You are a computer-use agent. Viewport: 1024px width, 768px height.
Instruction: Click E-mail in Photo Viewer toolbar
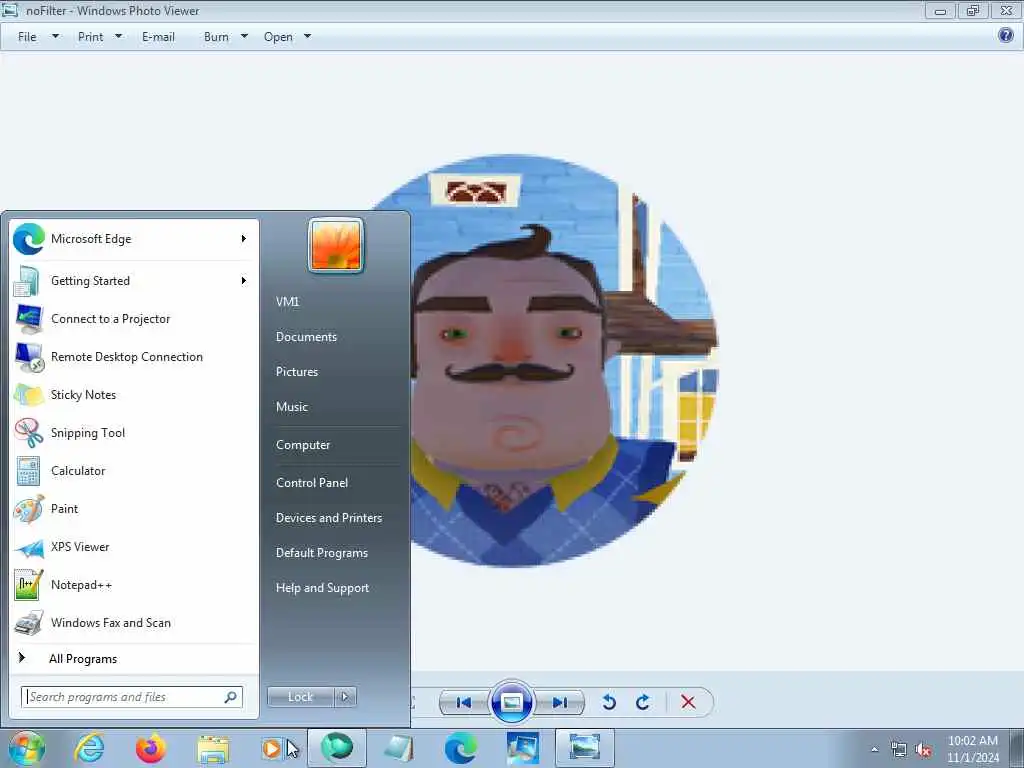tap(158, 37)
